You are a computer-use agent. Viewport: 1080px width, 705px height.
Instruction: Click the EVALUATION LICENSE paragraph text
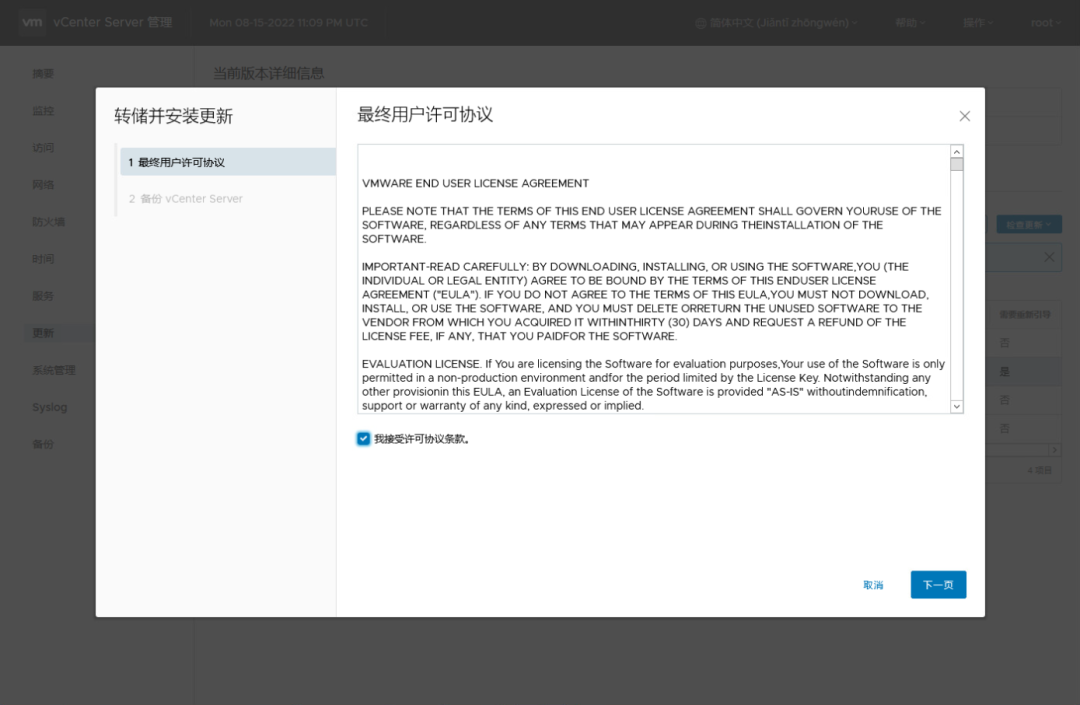[653, 385]
